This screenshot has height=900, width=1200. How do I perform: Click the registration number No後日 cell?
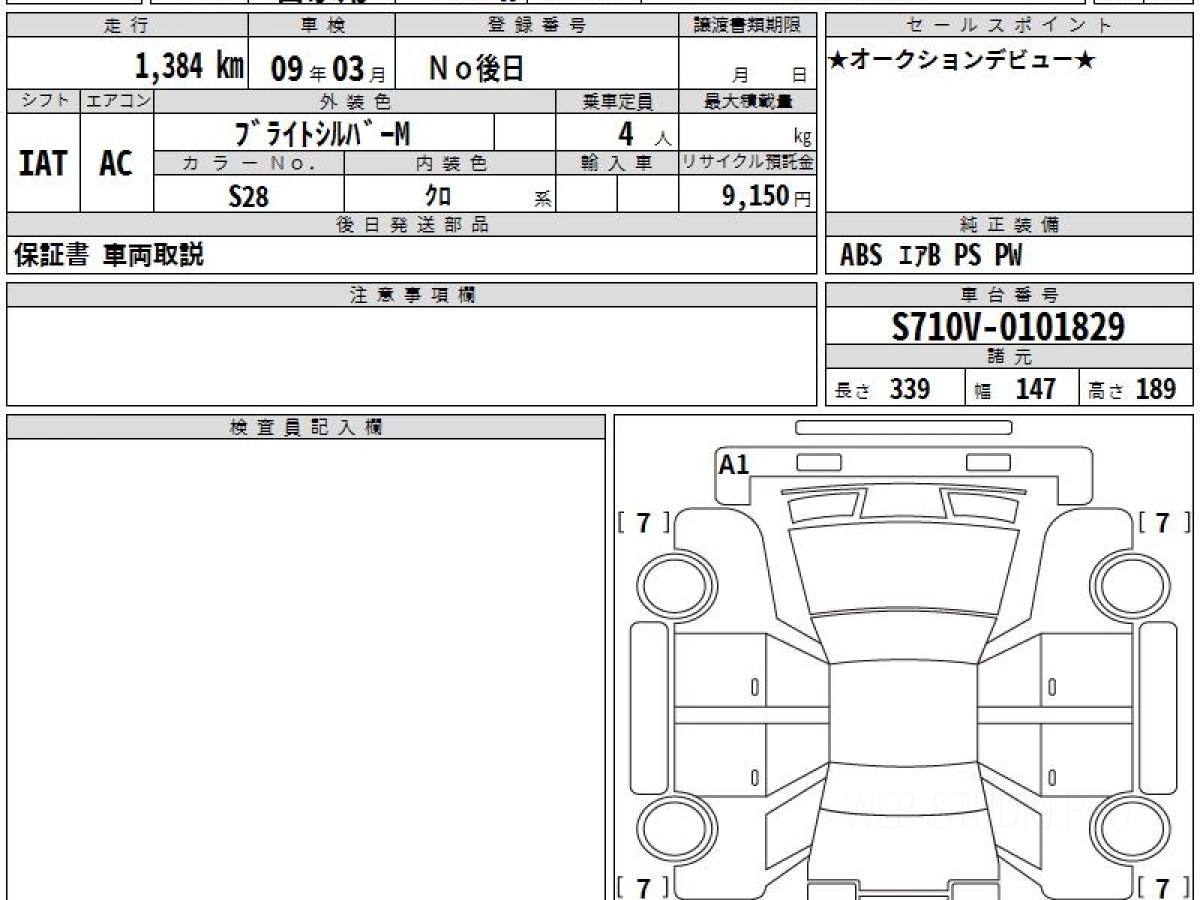[x=477, y=68]
